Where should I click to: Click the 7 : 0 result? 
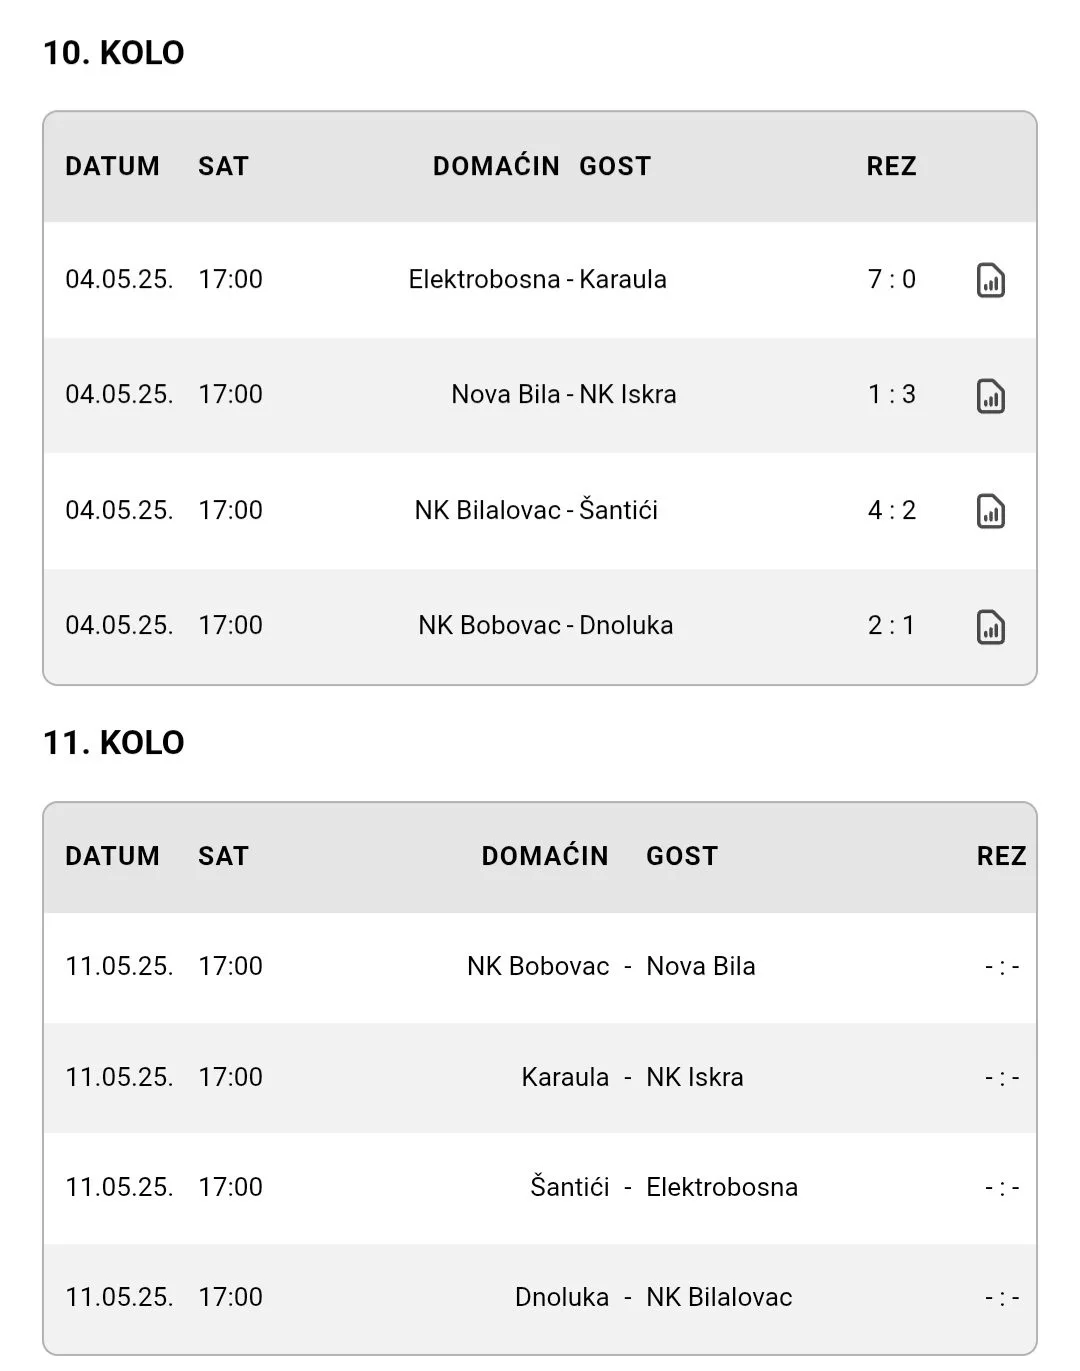pos(891,279)
